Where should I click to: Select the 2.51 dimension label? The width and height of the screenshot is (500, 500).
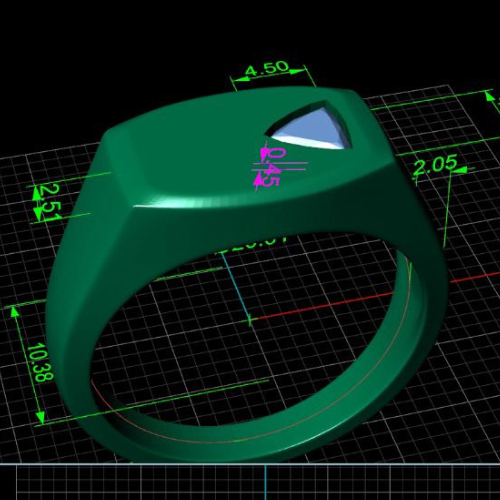click(x=51, y=202)
